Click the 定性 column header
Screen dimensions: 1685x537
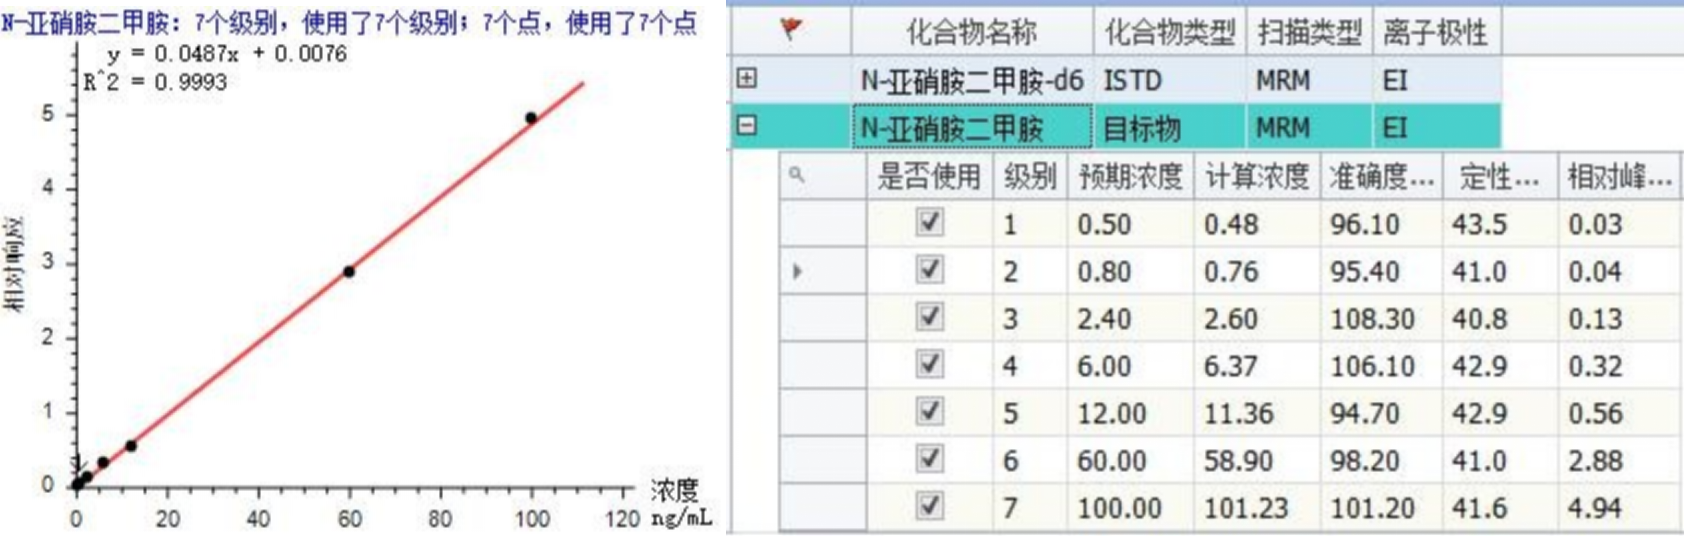(x=1499, y=176)
